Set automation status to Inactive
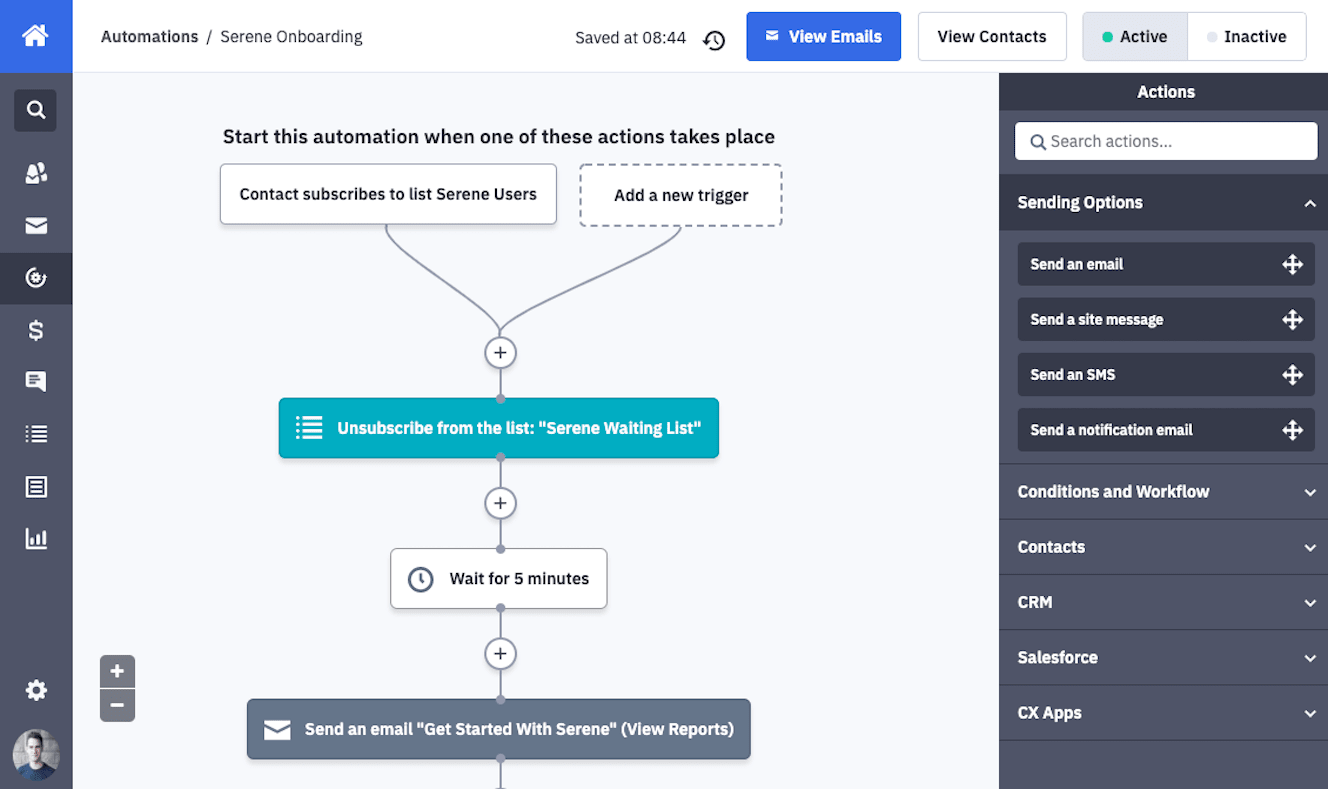The height and width of the screenshot is (789, 1328). [x=1246, y=37]
